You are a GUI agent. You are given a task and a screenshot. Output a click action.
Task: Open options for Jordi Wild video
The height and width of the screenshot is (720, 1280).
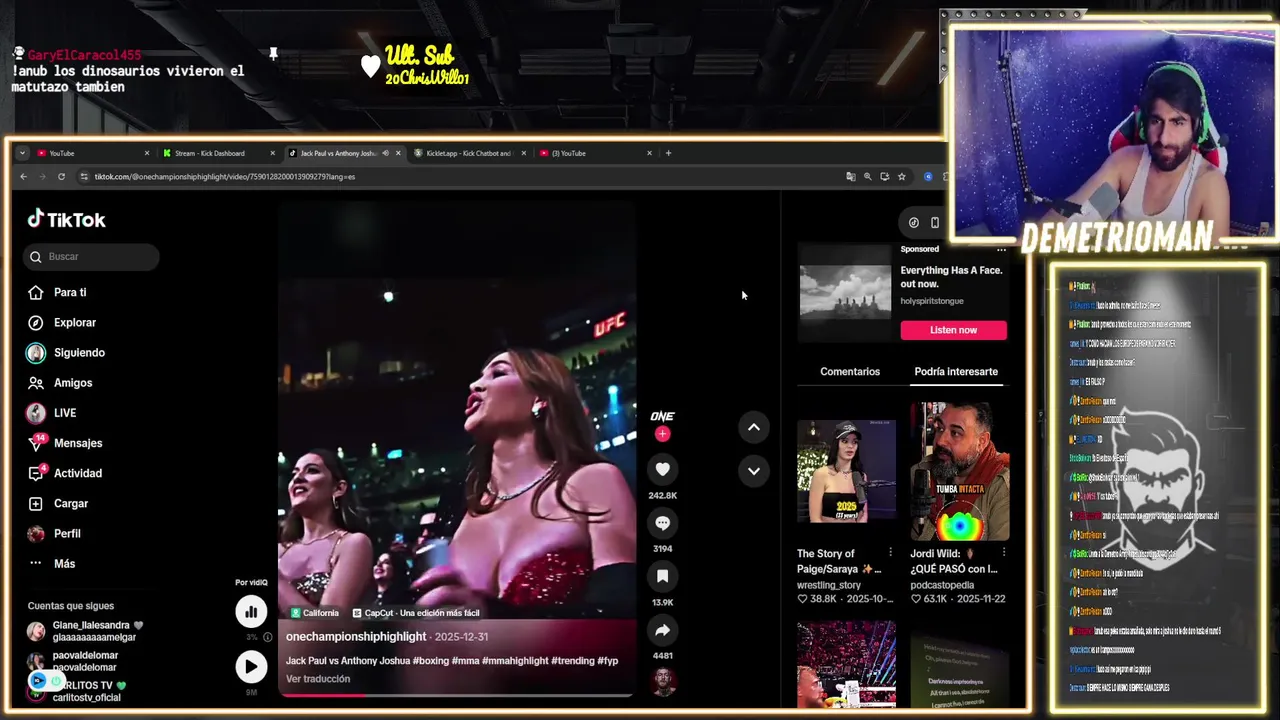(1003, 553)
